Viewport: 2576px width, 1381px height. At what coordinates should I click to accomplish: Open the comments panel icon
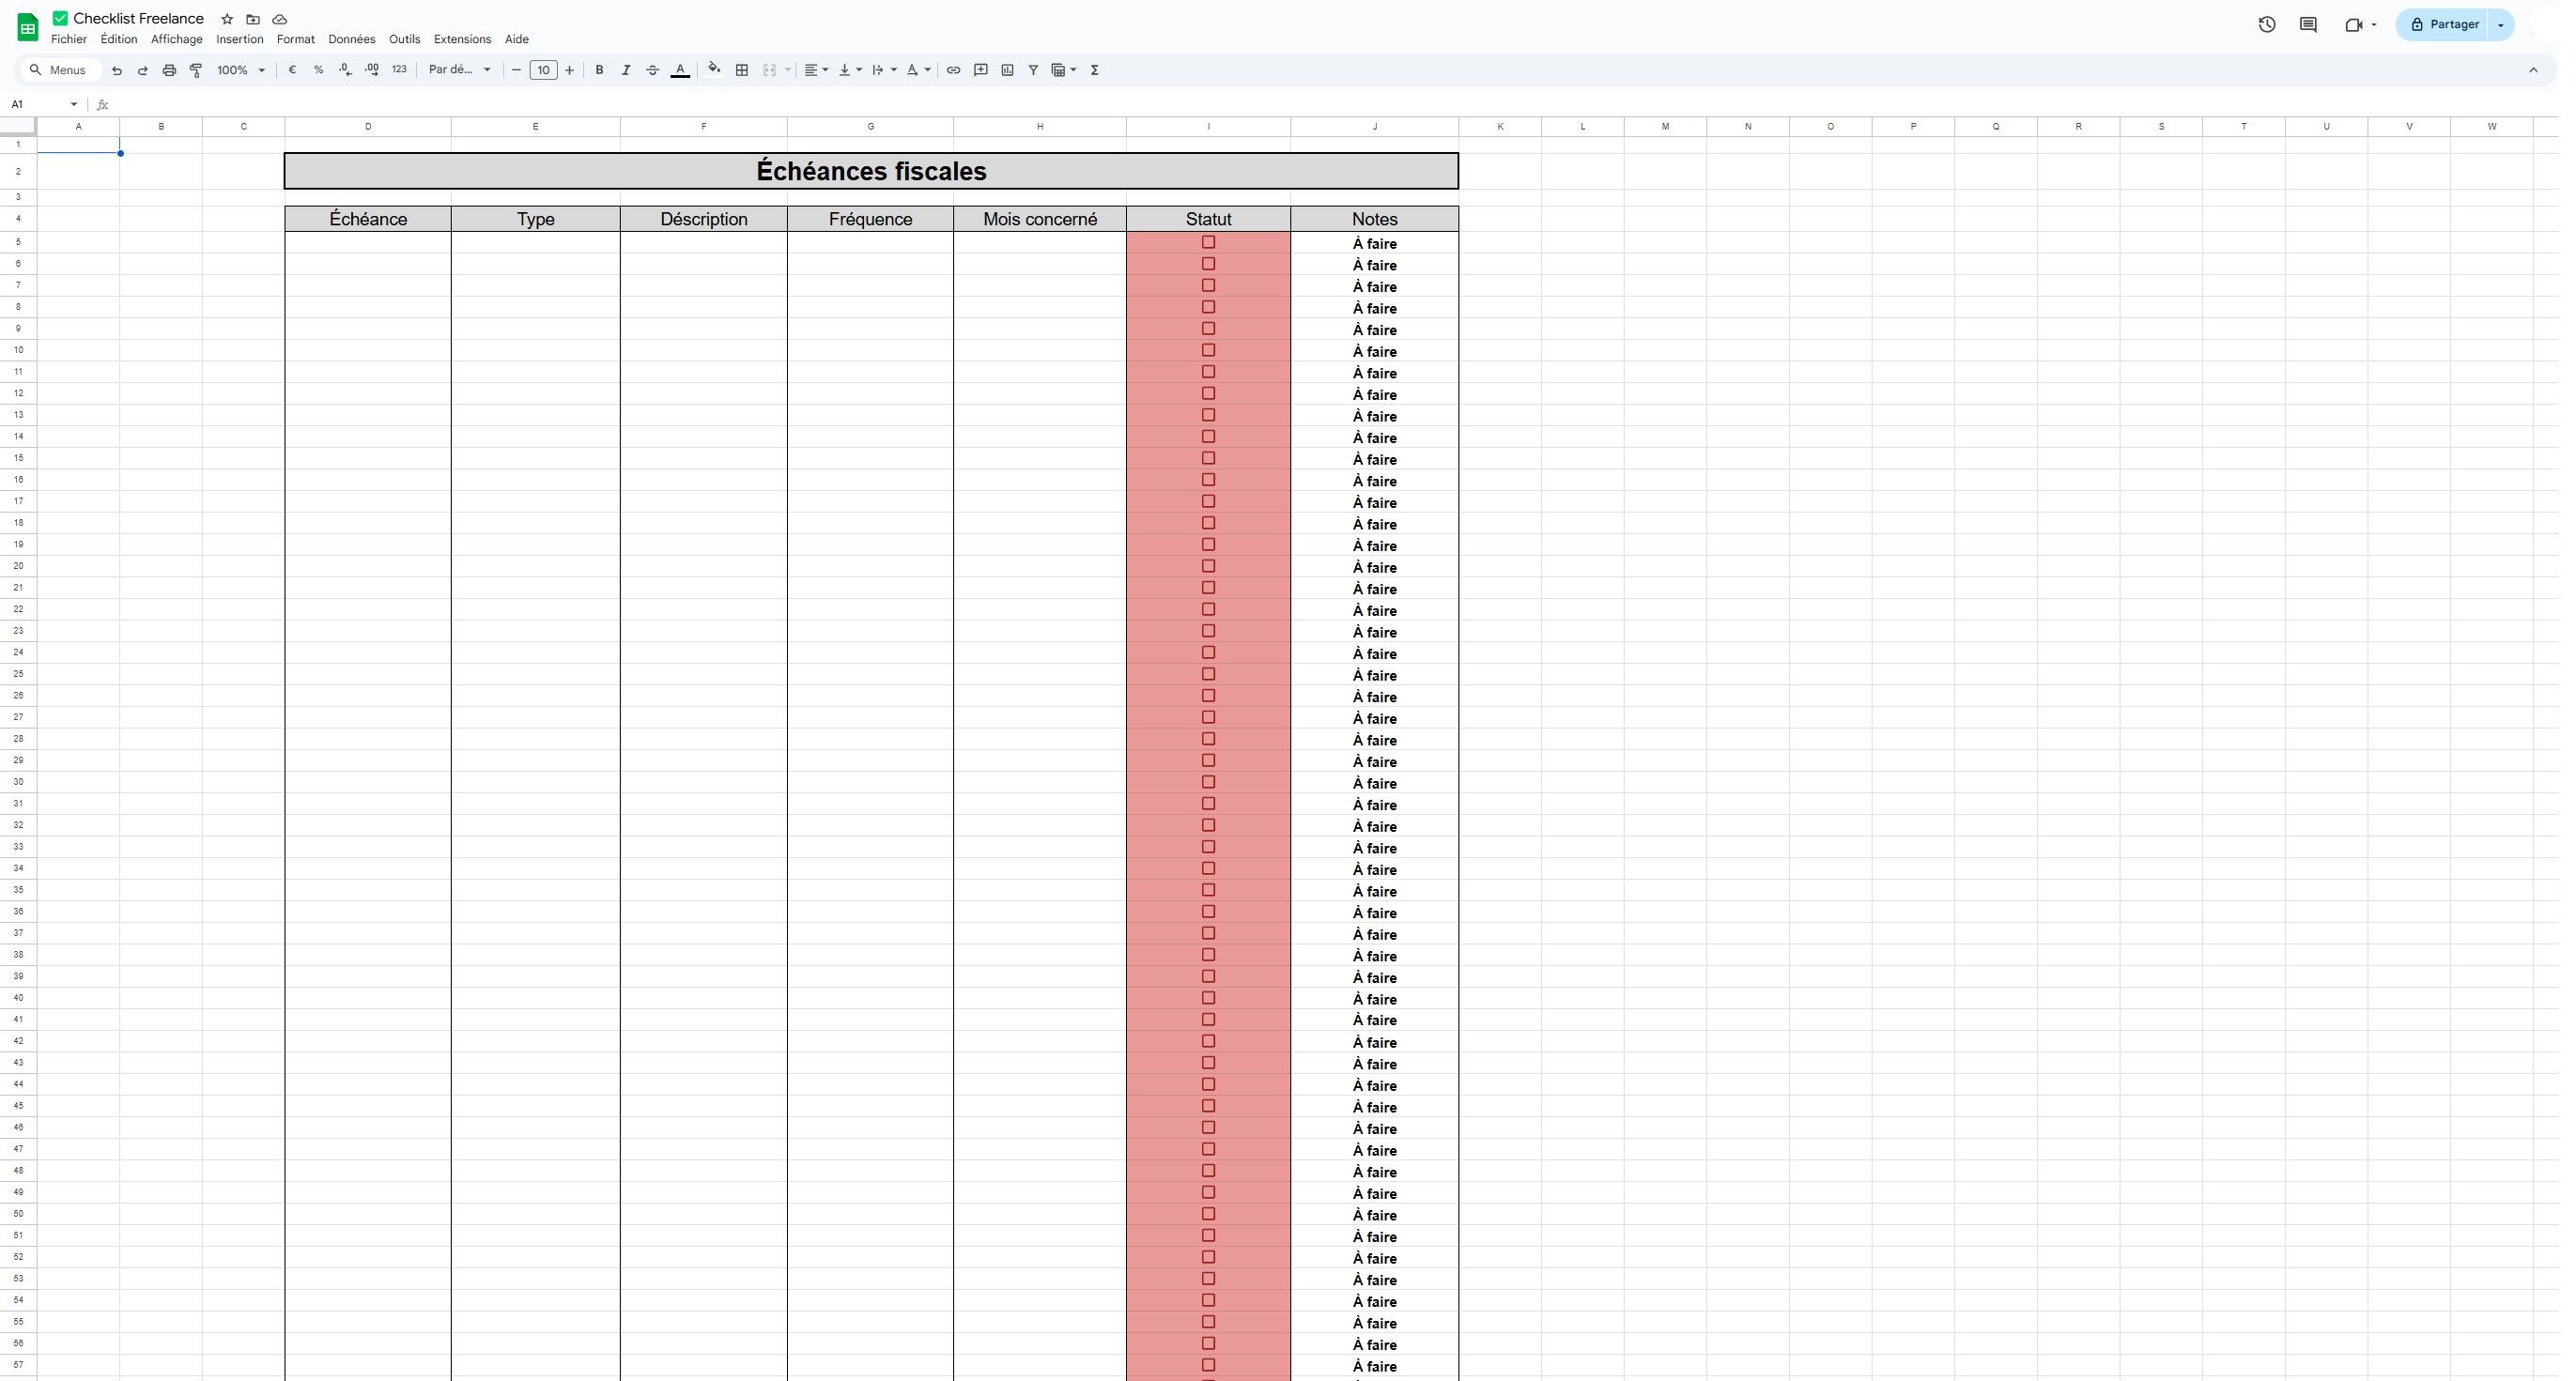click(2308, 25)
